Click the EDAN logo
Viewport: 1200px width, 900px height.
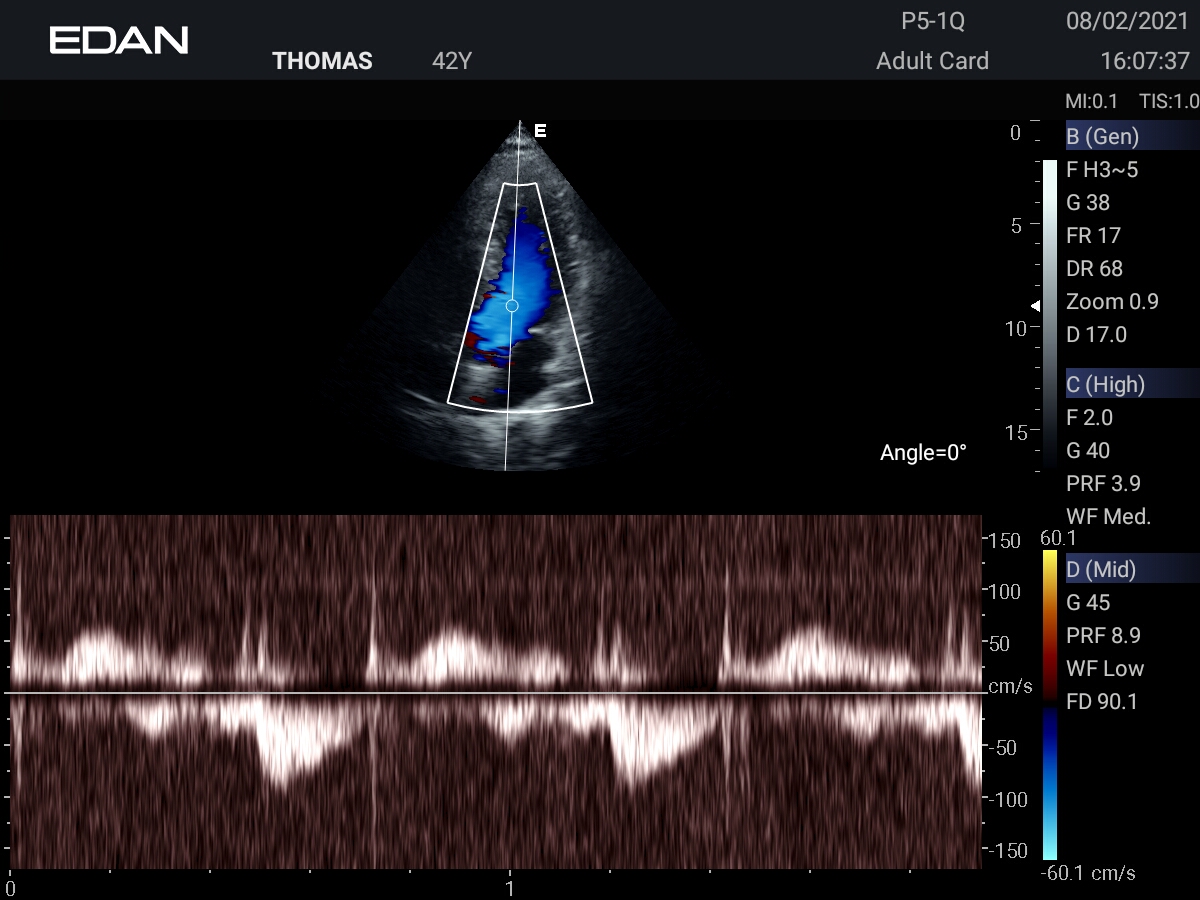119,40
